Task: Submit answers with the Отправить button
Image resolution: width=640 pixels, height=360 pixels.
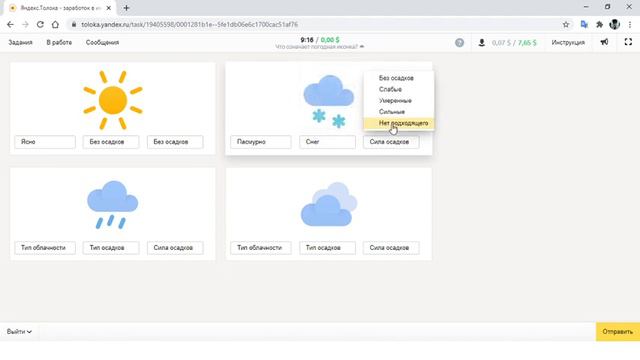Action: pos(618,331)
